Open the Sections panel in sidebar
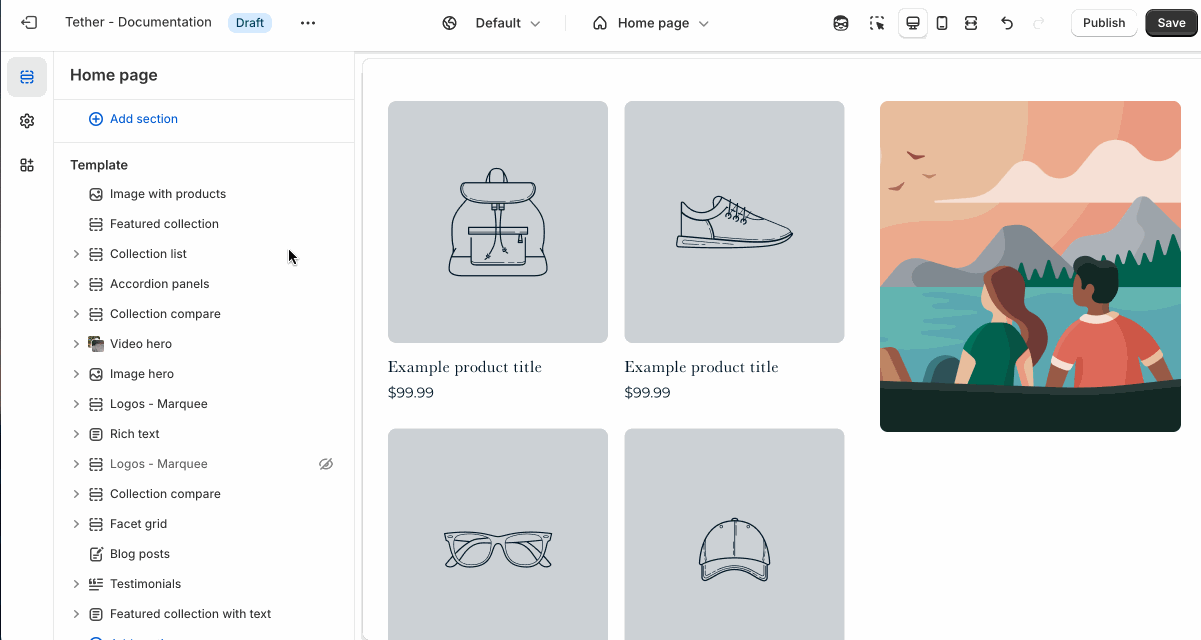The height and width of the screenshot is (640, 1201). point(27,77)
